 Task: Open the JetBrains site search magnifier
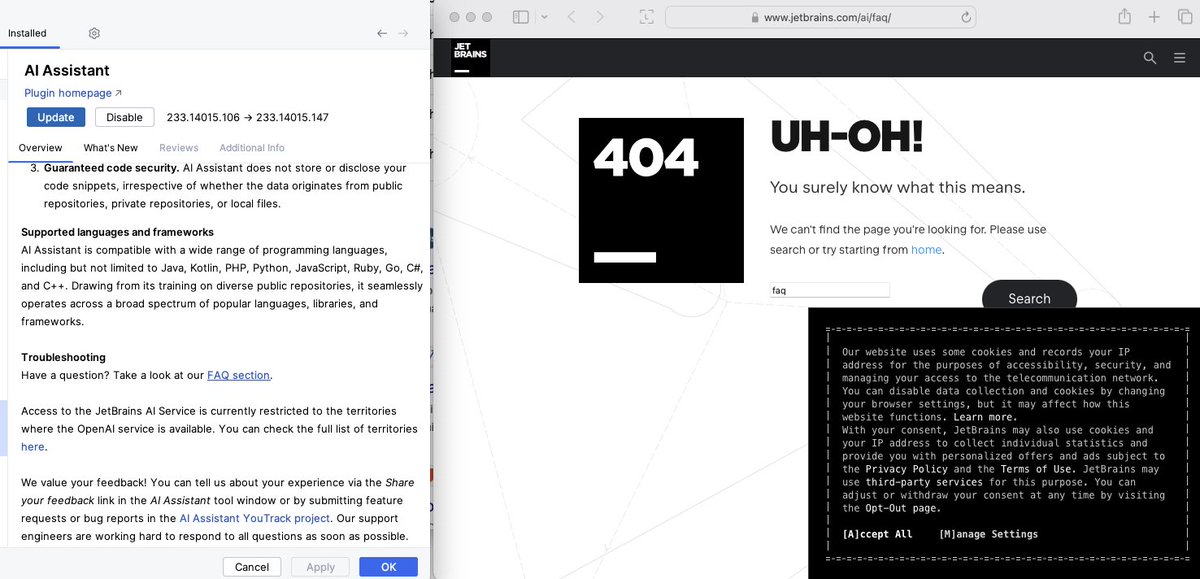point(1150,58)
